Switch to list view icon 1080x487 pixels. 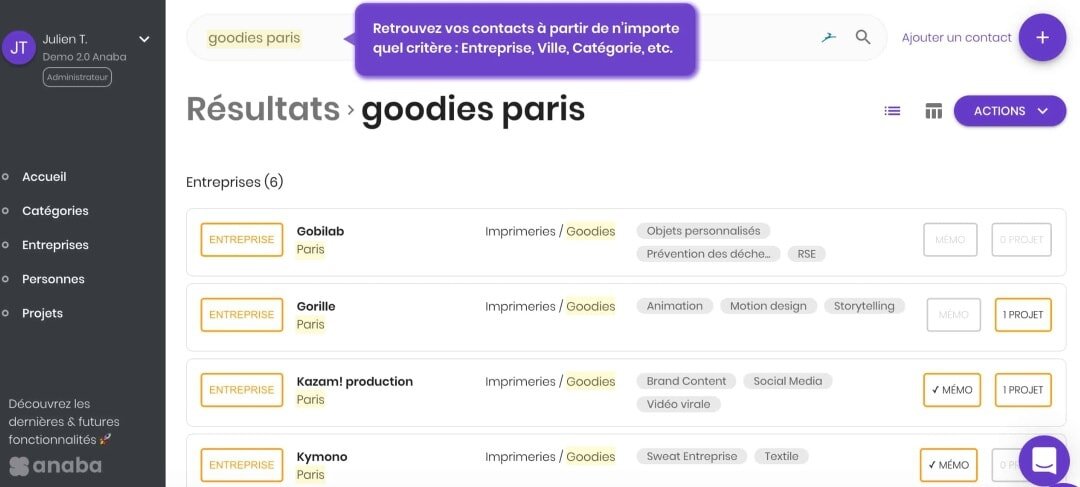[892, 111]
